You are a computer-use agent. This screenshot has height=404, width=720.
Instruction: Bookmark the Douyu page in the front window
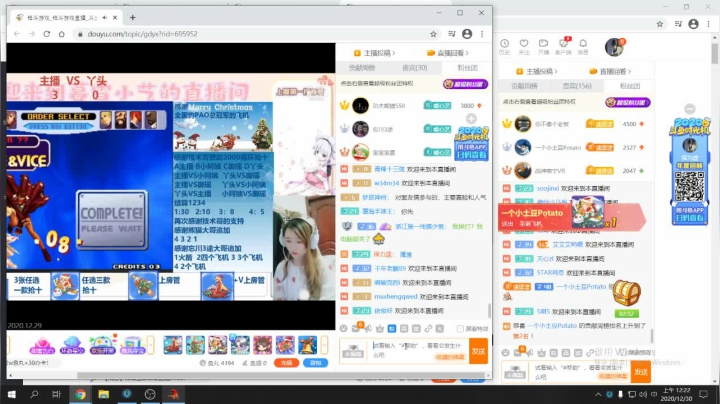click(433, 34)
